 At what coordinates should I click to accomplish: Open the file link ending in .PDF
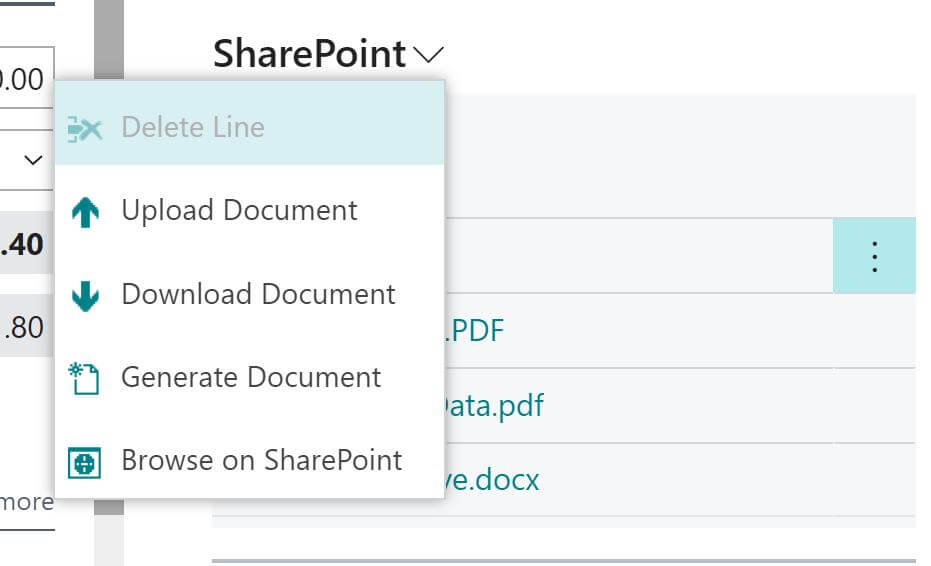(474, 330)
